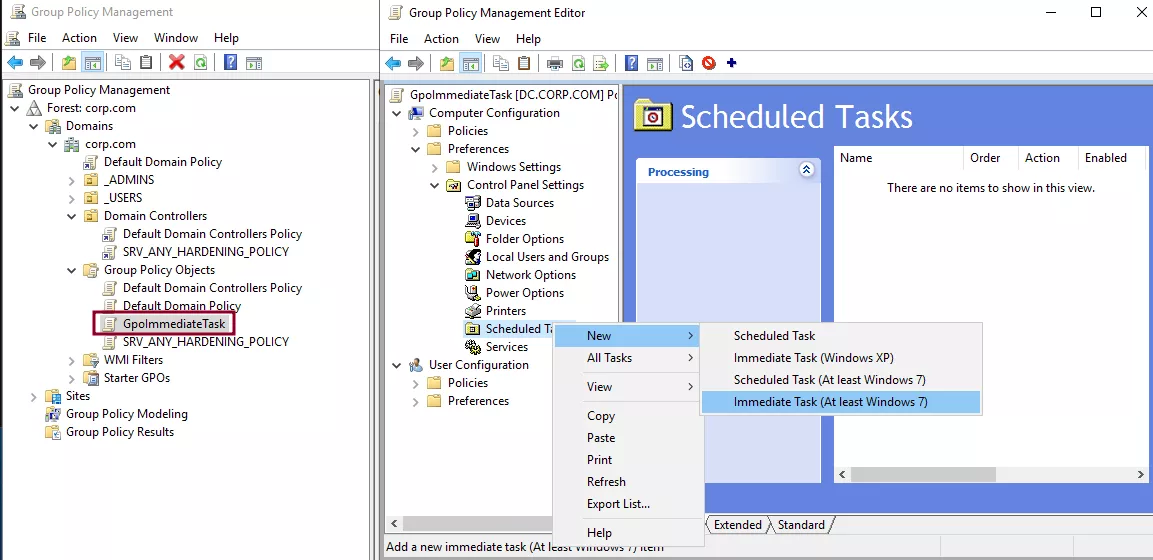1153x560 pixels.
Task: Click red disable item icon in Editor toolbar
Action: 709,63
